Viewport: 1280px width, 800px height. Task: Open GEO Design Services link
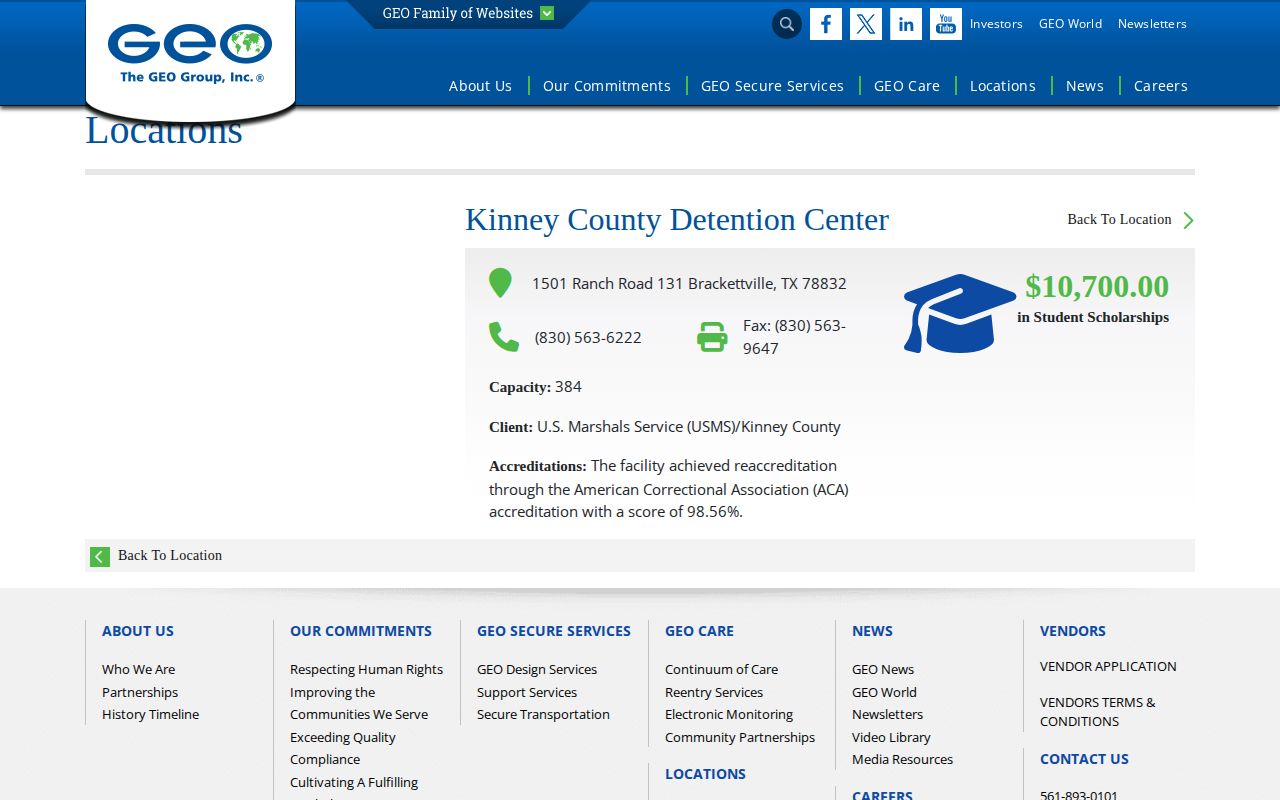tap(537, 670)
